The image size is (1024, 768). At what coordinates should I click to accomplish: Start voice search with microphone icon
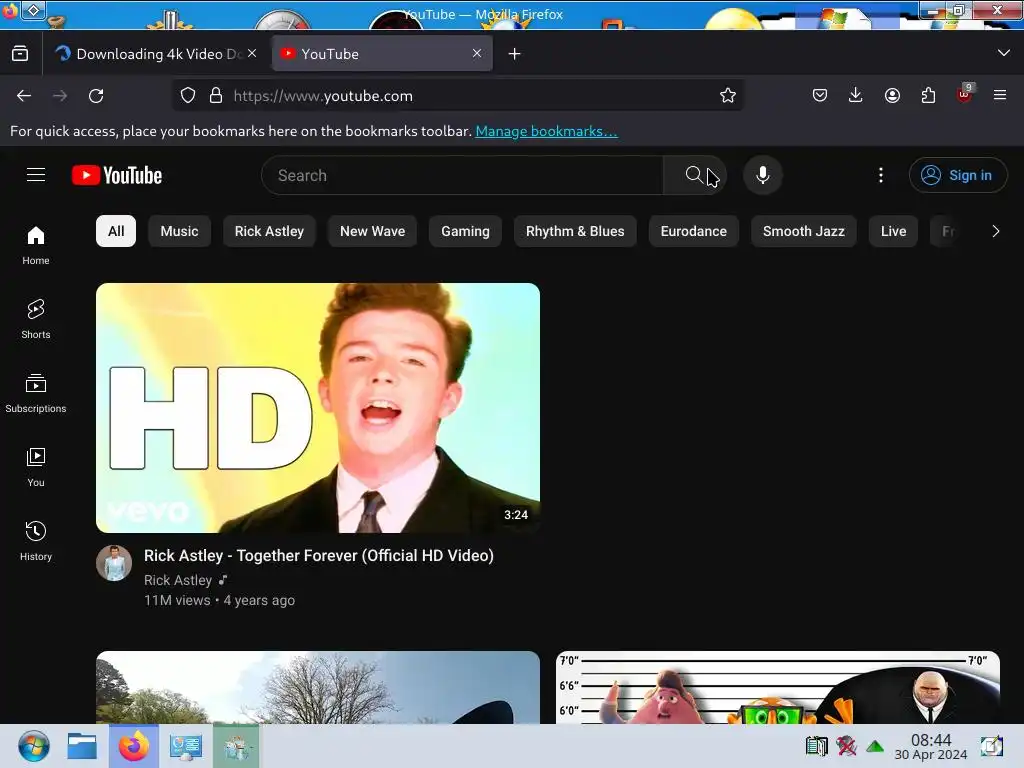(x=762, y=175)
